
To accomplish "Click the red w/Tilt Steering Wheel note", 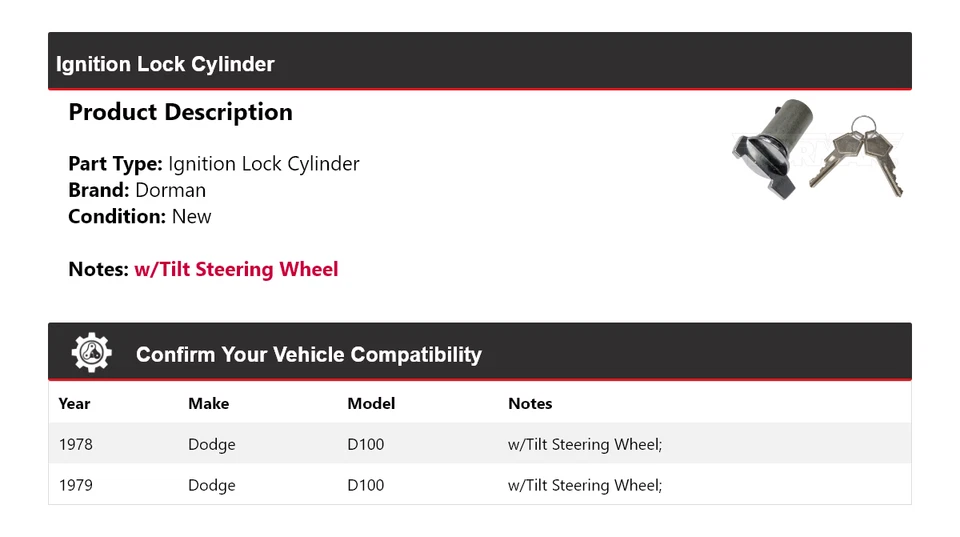I will (236, 269).
